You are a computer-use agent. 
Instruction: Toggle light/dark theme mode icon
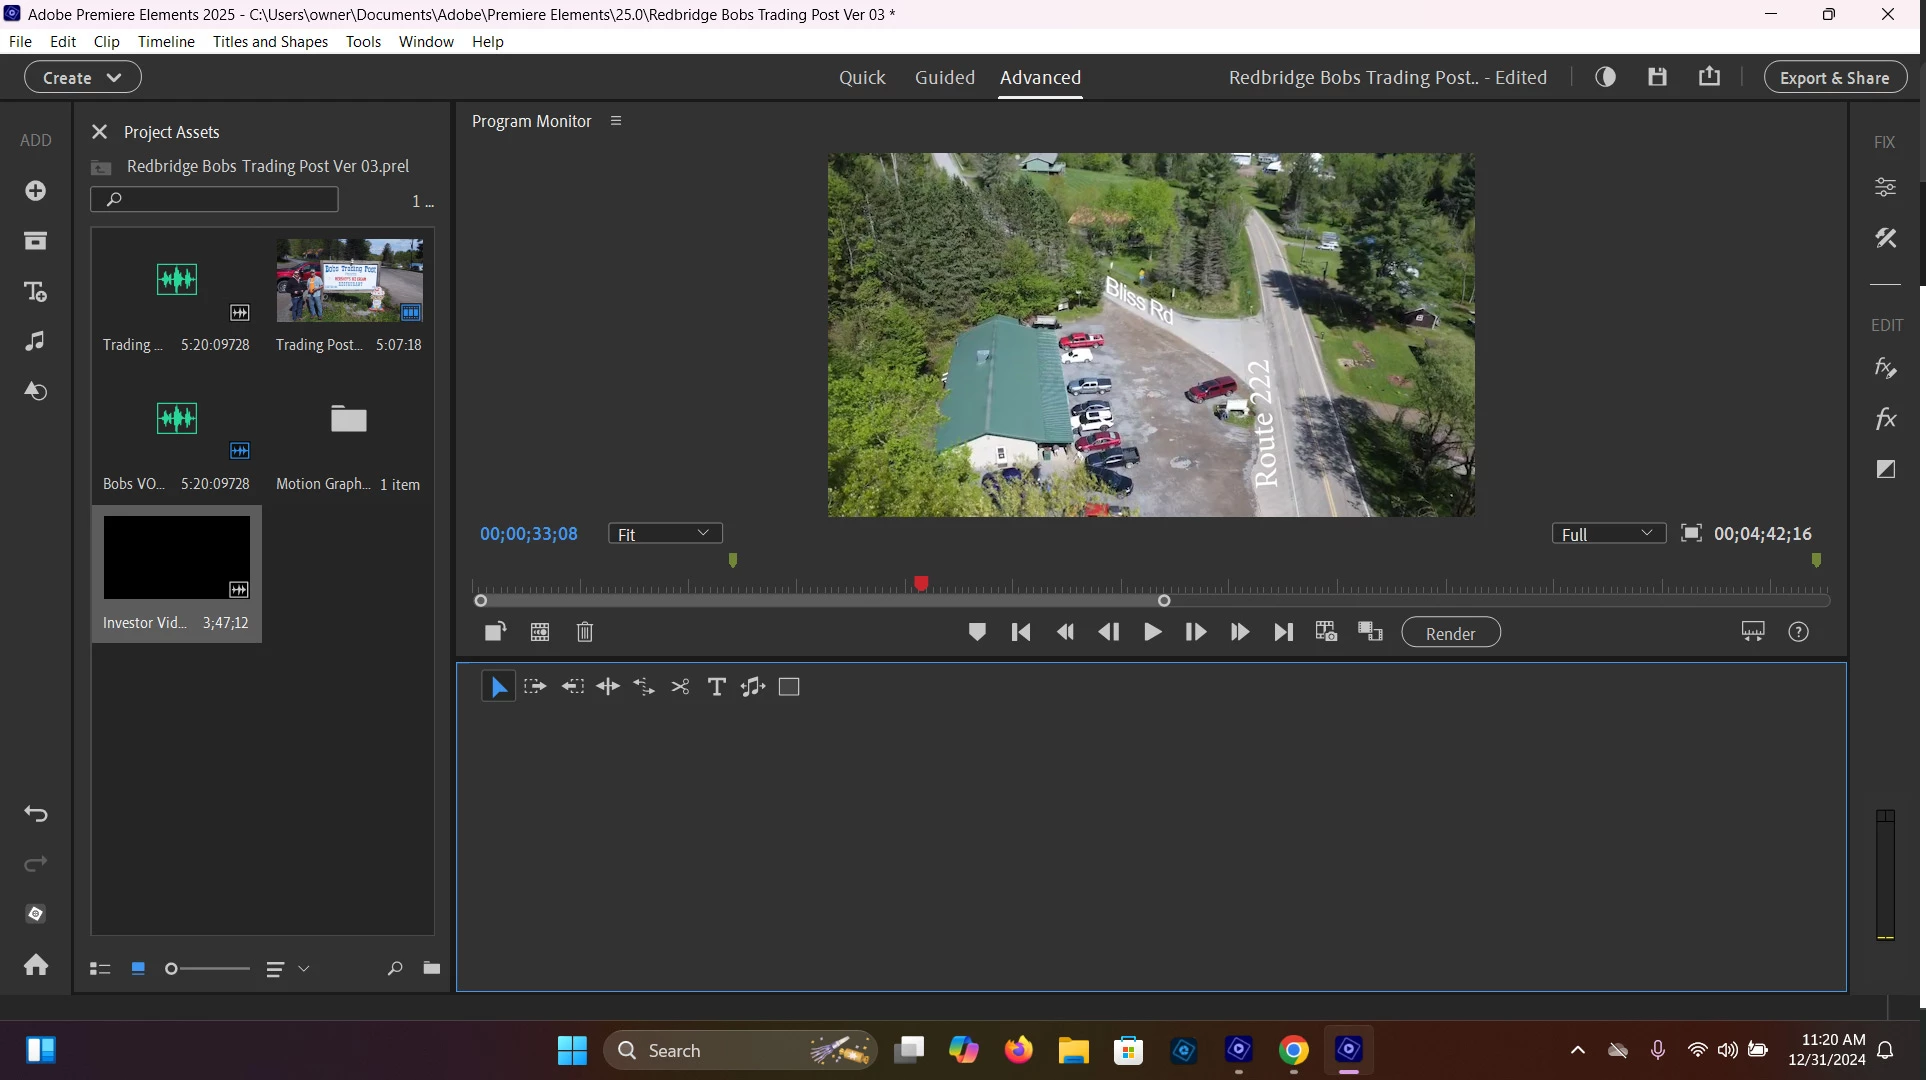(x=1605, y=77)
